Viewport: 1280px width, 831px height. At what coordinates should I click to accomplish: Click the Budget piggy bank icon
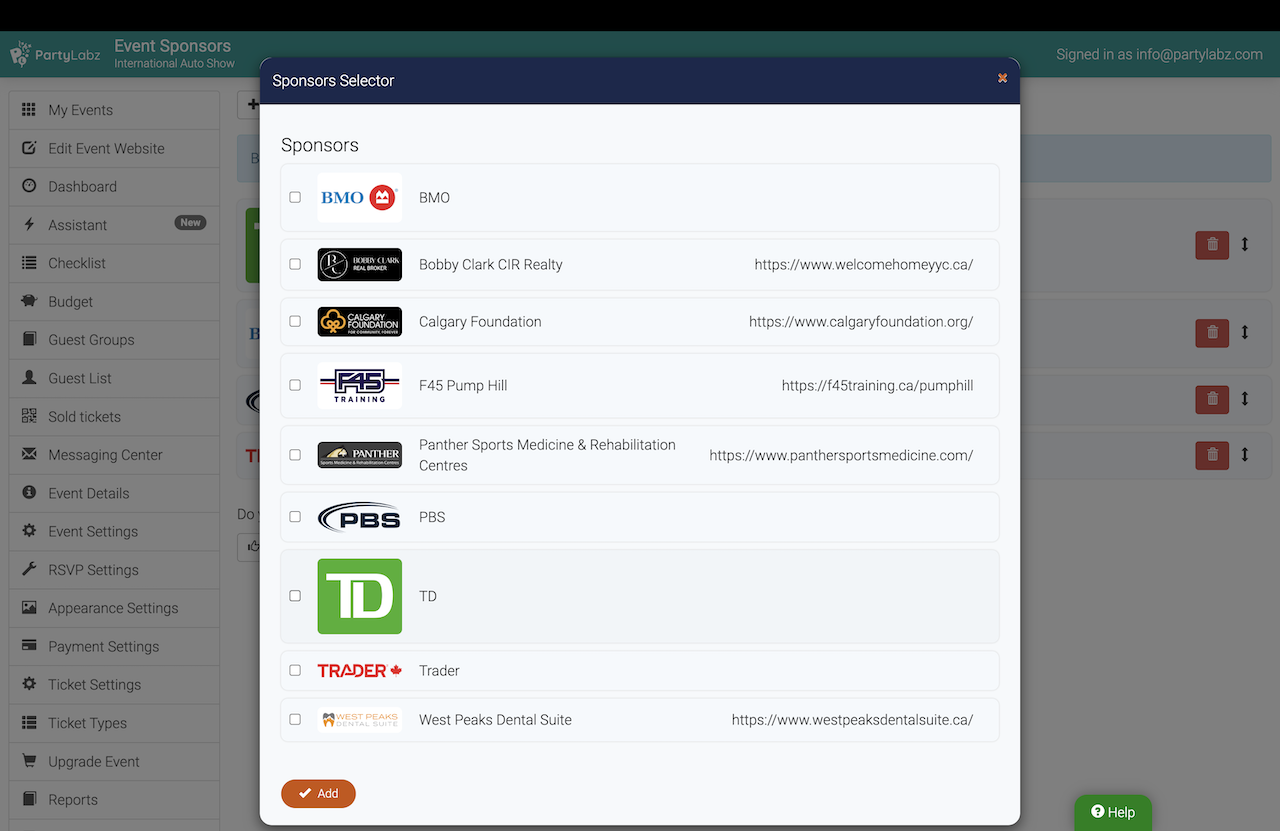tap(29, 301)
